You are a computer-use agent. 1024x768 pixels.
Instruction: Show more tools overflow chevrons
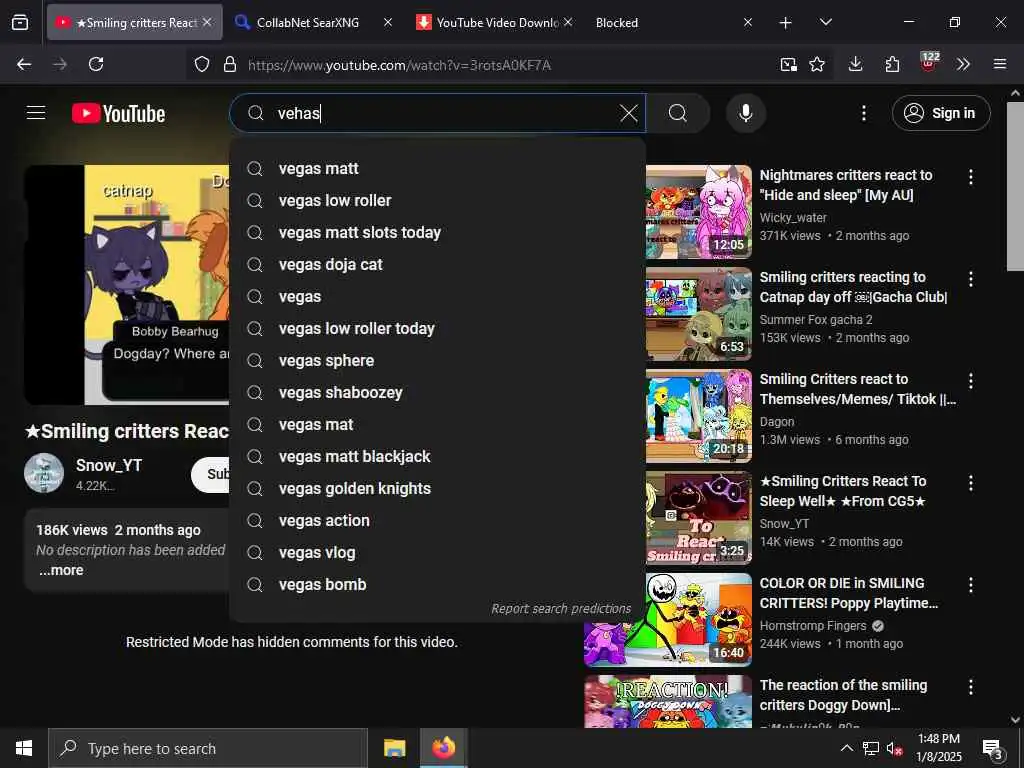[963, 64]
